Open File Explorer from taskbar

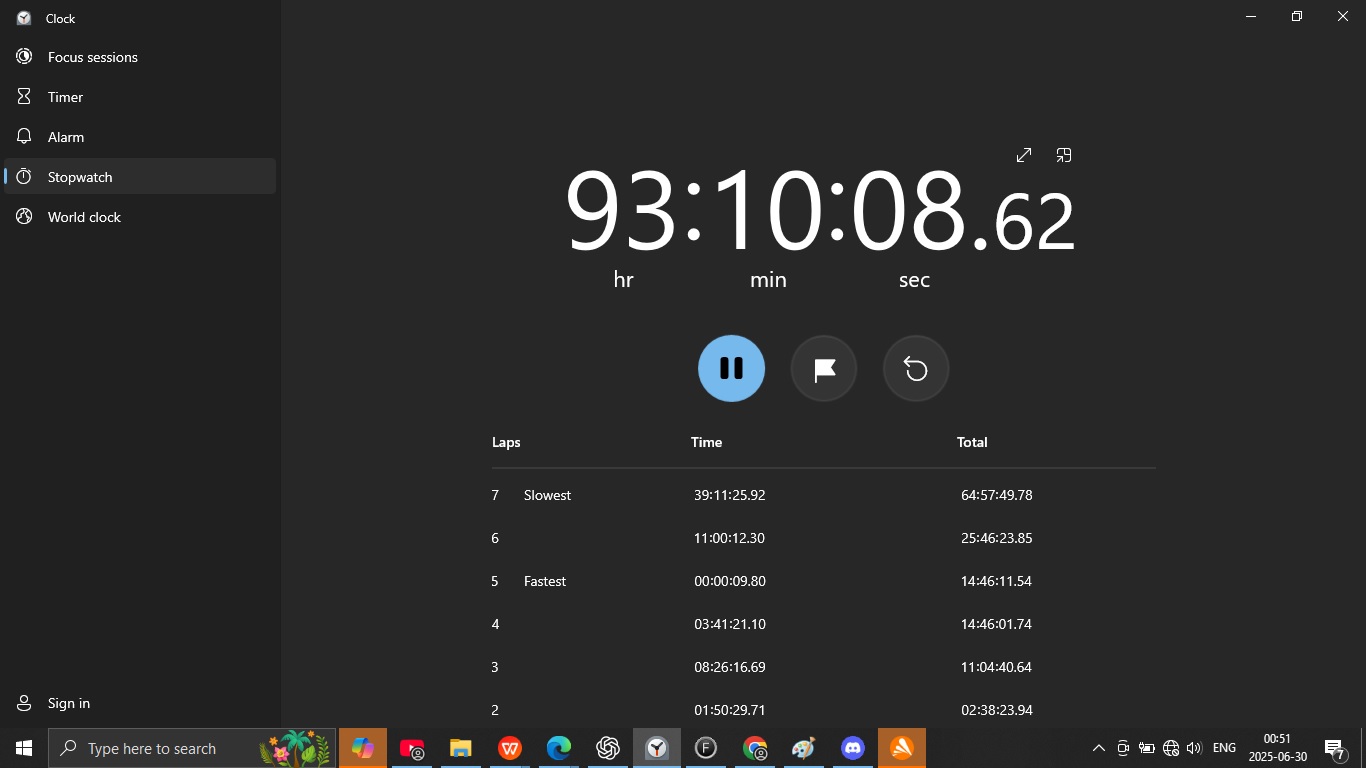click(460, 748)
